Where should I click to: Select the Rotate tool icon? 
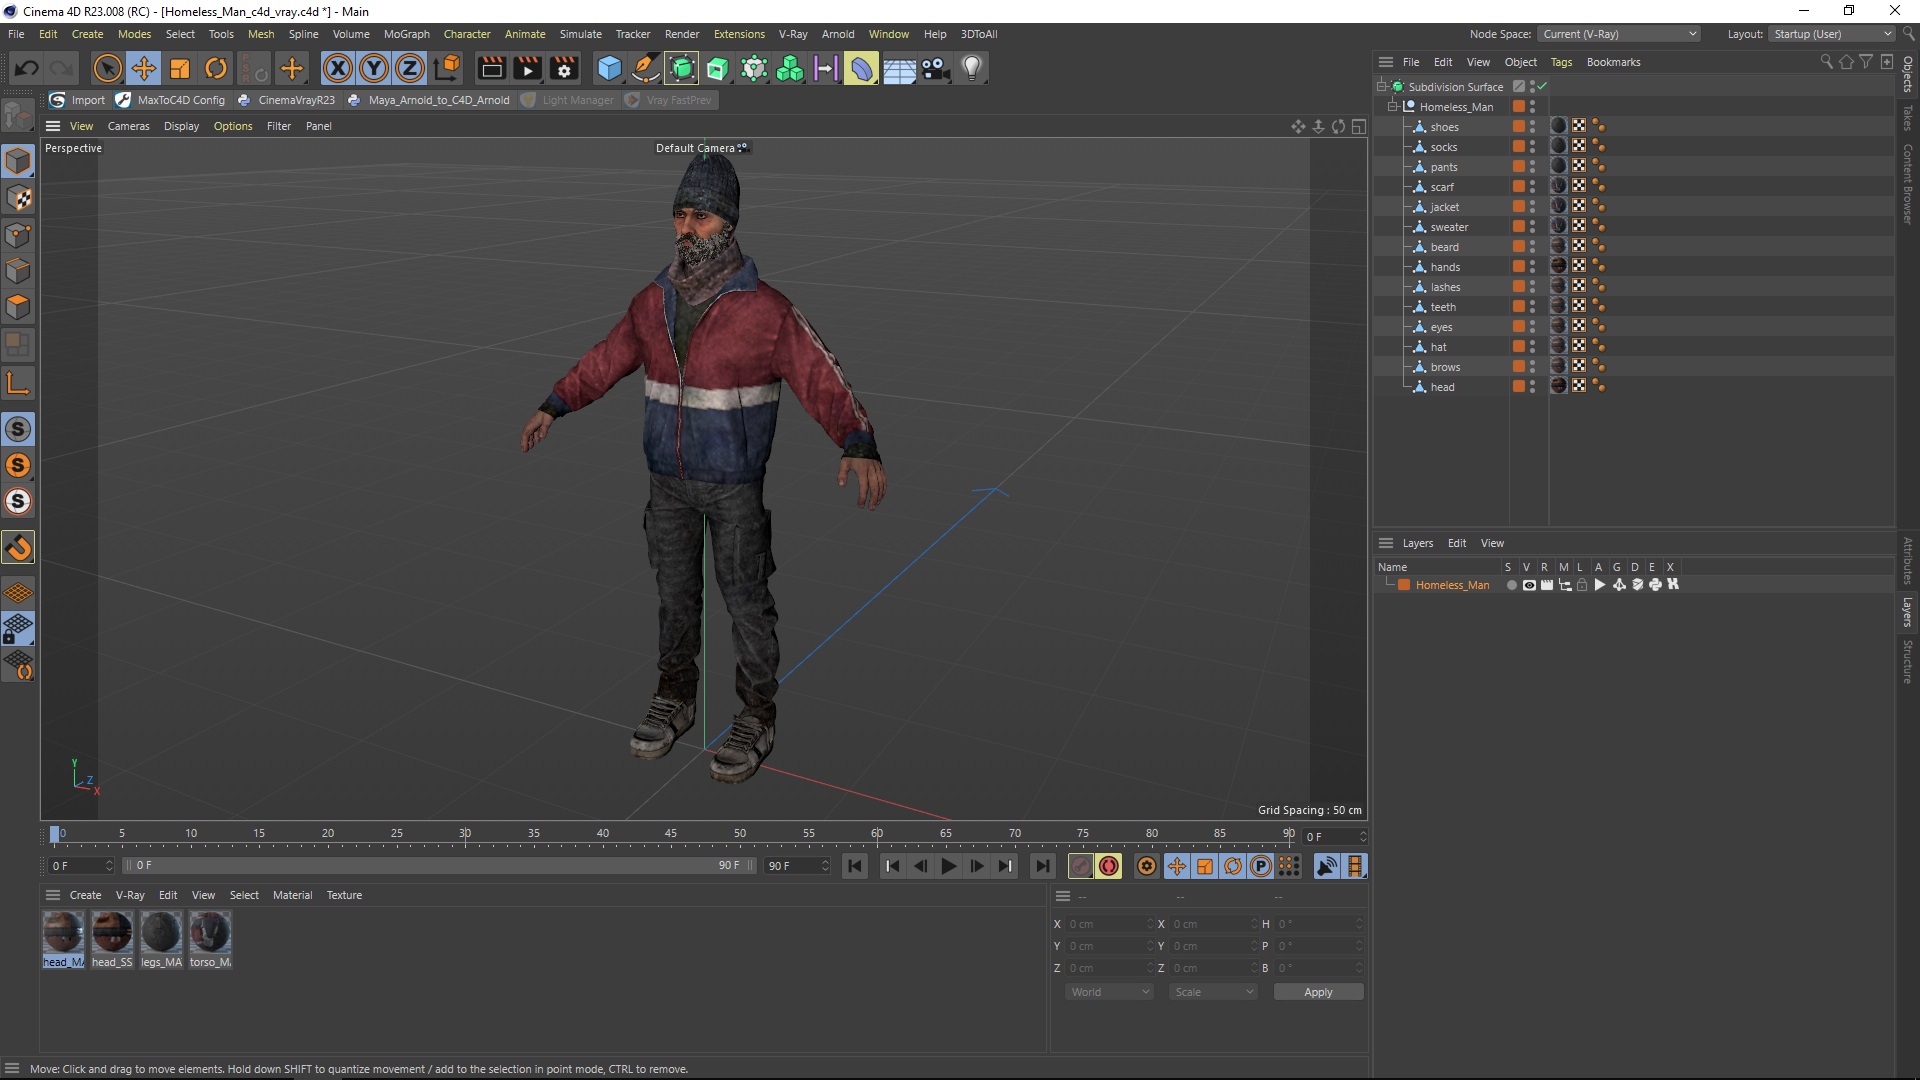tap(216, 68)
